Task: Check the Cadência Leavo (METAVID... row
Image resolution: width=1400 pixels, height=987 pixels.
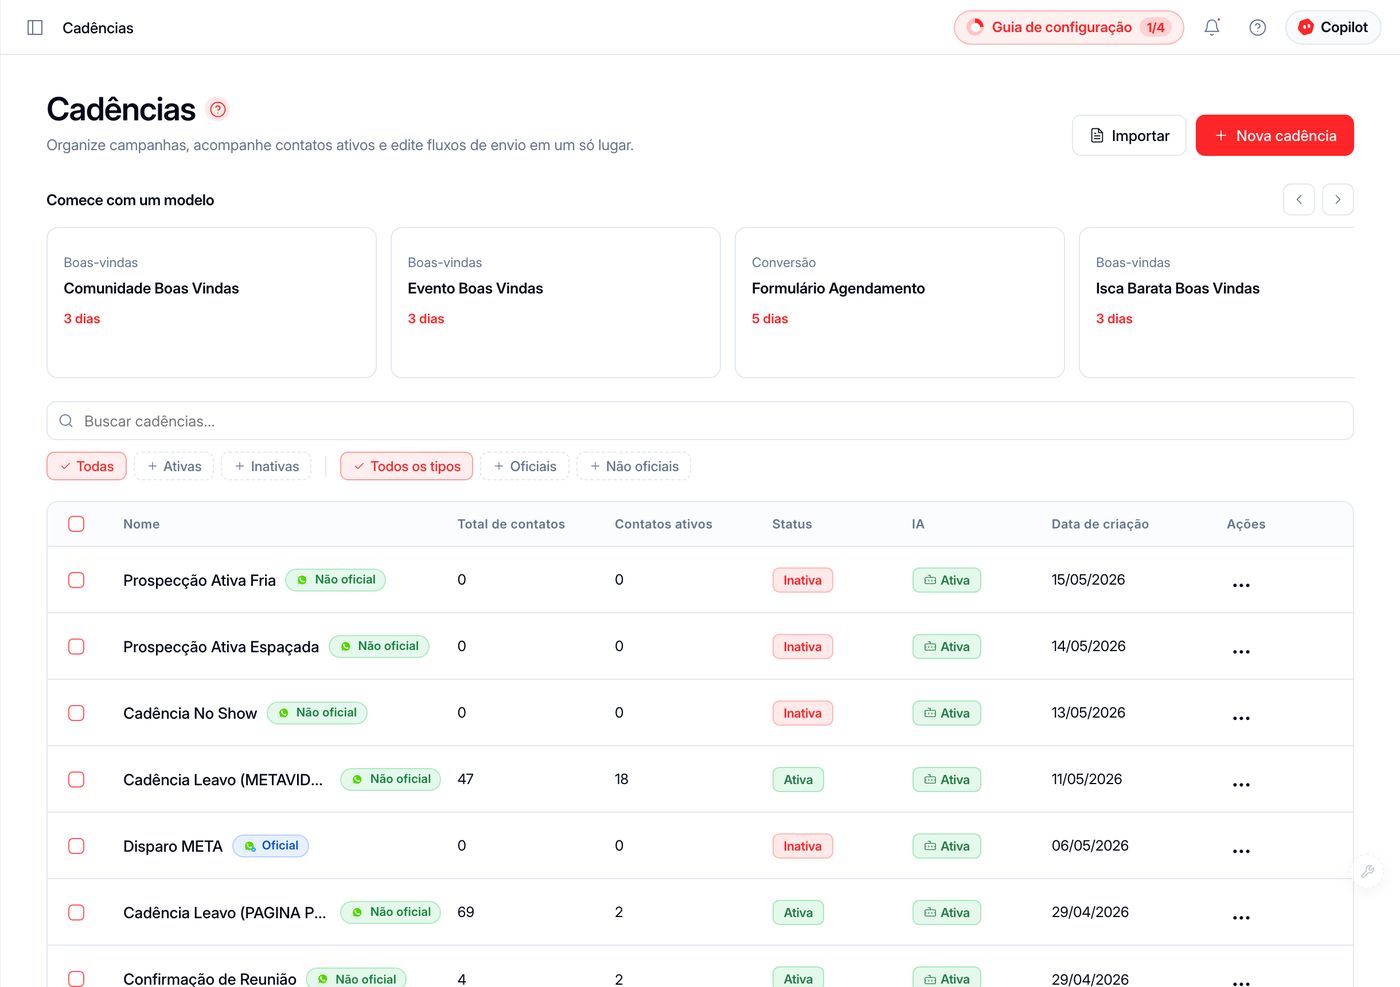Action: pyautogui.click(x=76, y=780)
